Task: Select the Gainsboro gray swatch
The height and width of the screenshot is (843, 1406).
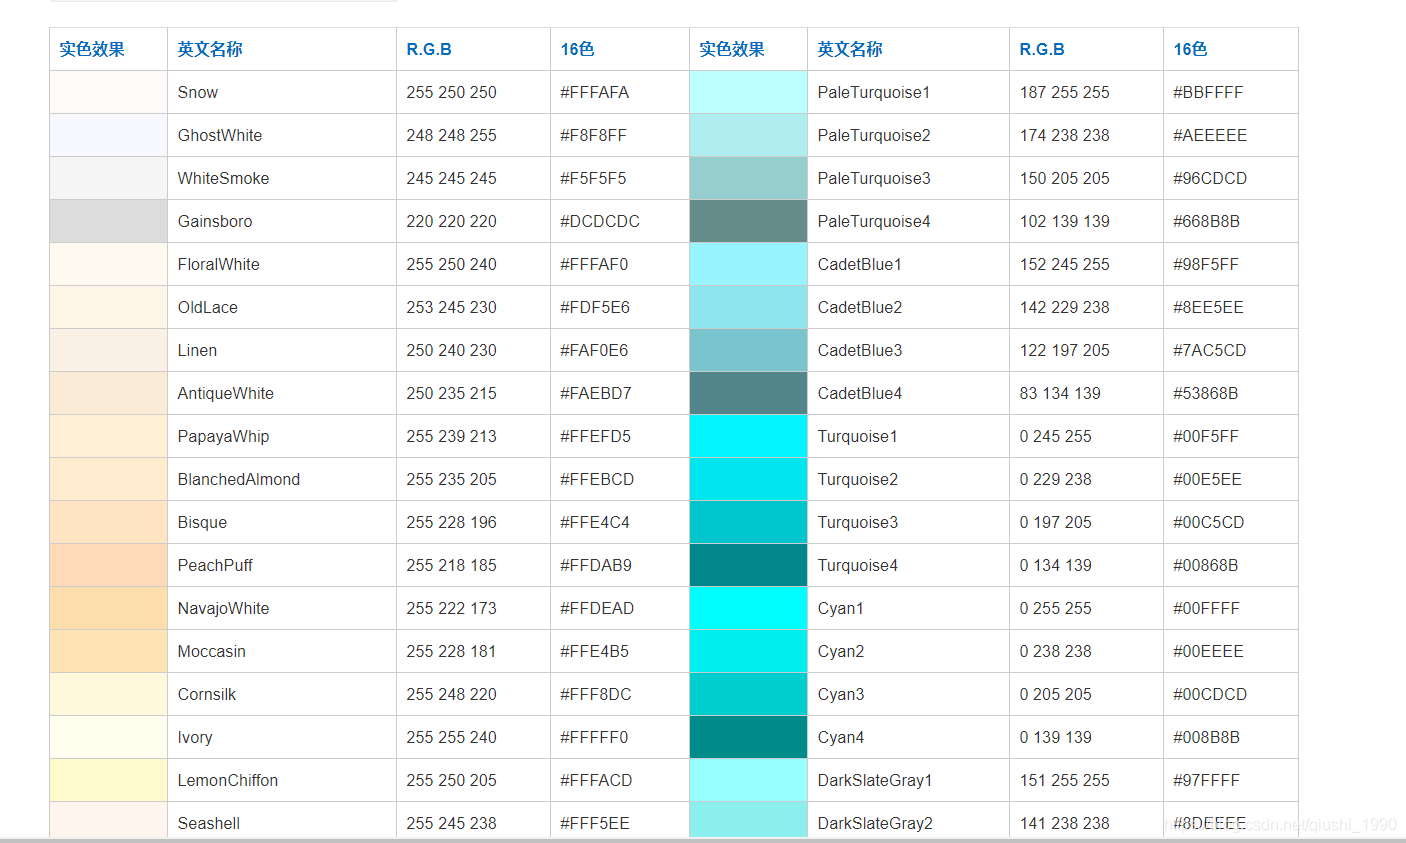Action: 108,221
